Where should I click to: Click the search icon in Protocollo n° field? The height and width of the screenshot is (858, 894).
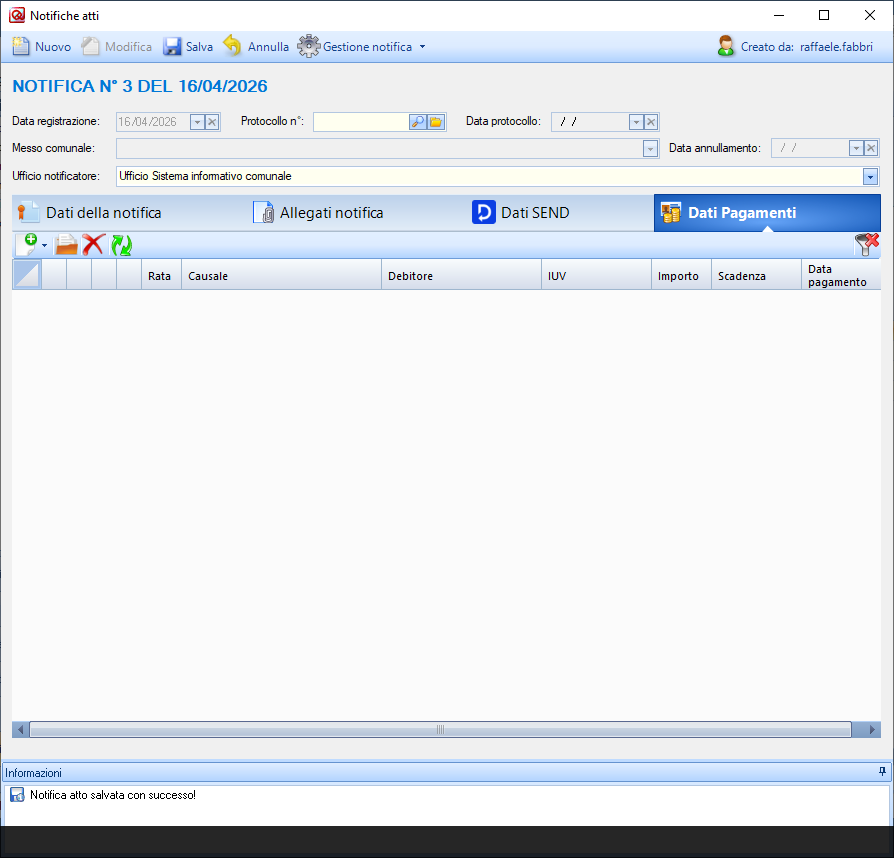coord(418,122)
